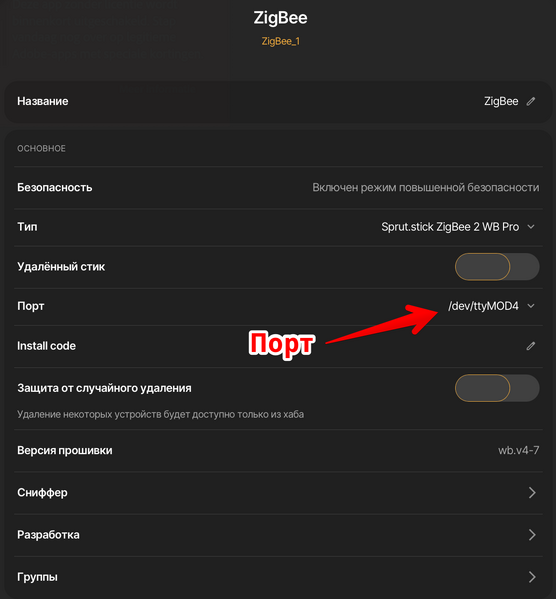Click the pencil icon in Install code row
Viewport: 556px width, 599px height.
[530, 346]
